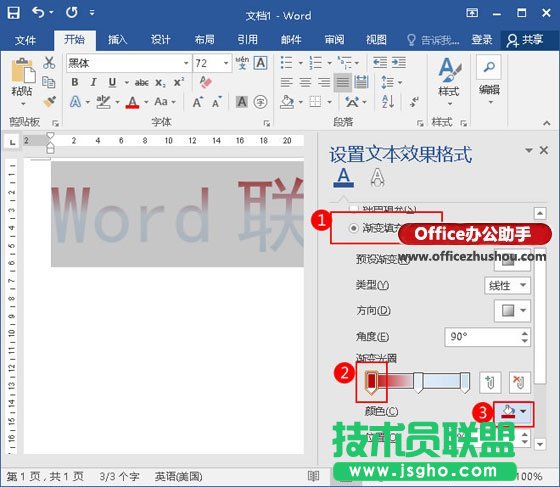Sort text with the A-Z icon

coord(388,102)
